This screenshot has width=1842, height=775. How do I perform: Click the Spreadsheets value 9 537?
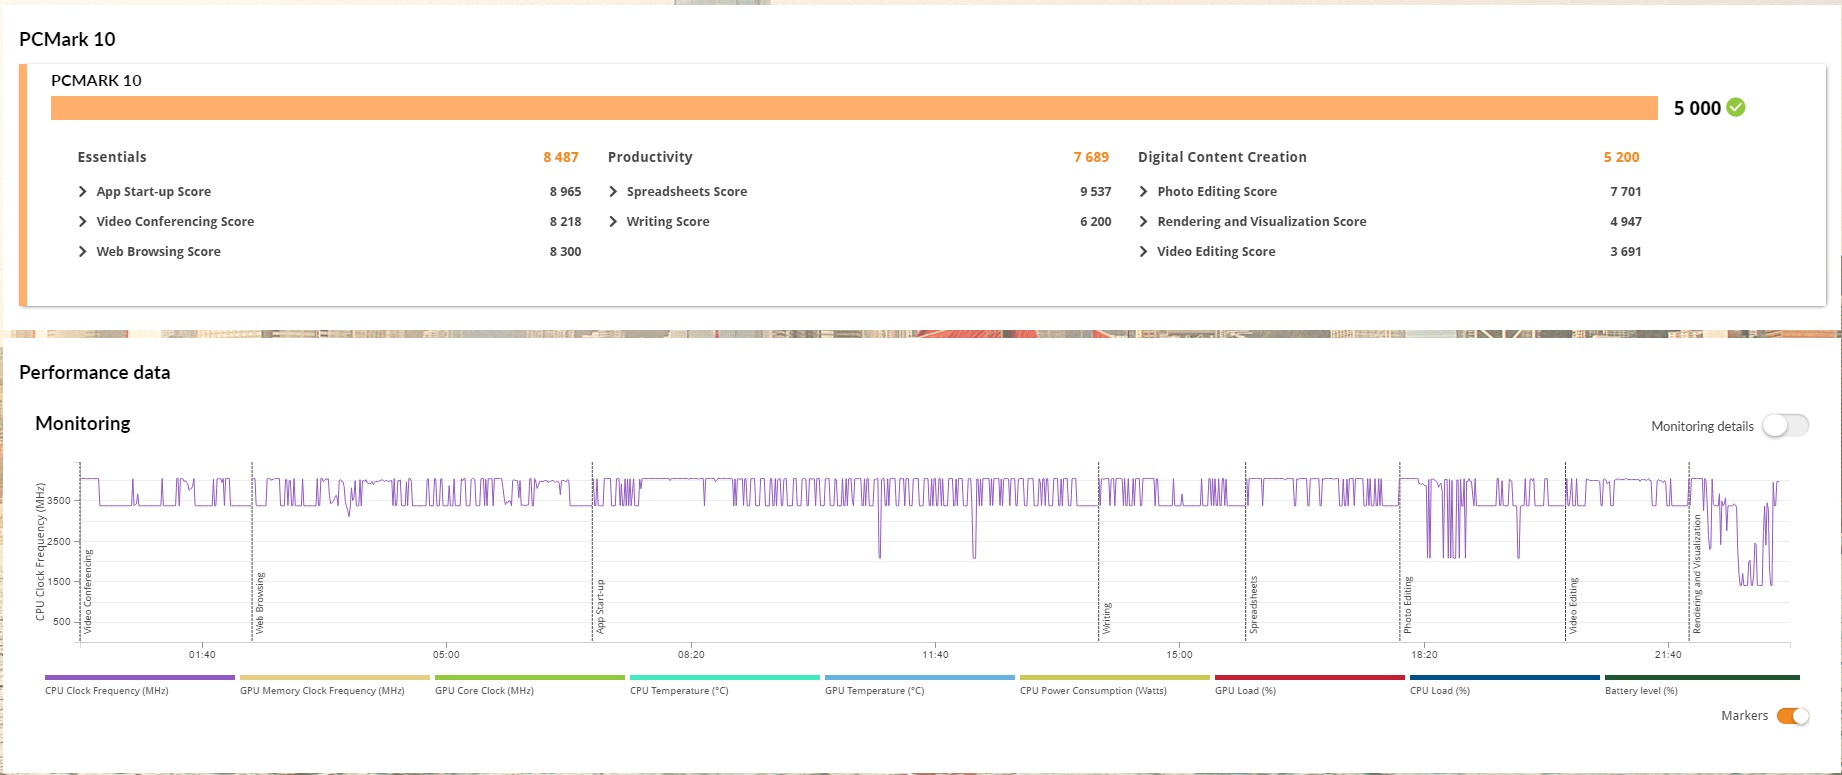1095,192
